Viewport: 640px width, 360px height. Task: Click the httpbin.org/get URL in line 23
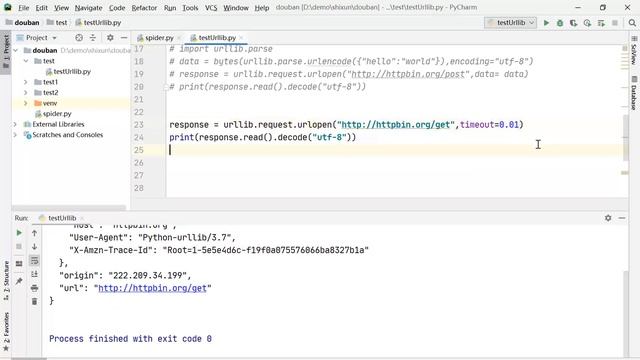[396, 124]
